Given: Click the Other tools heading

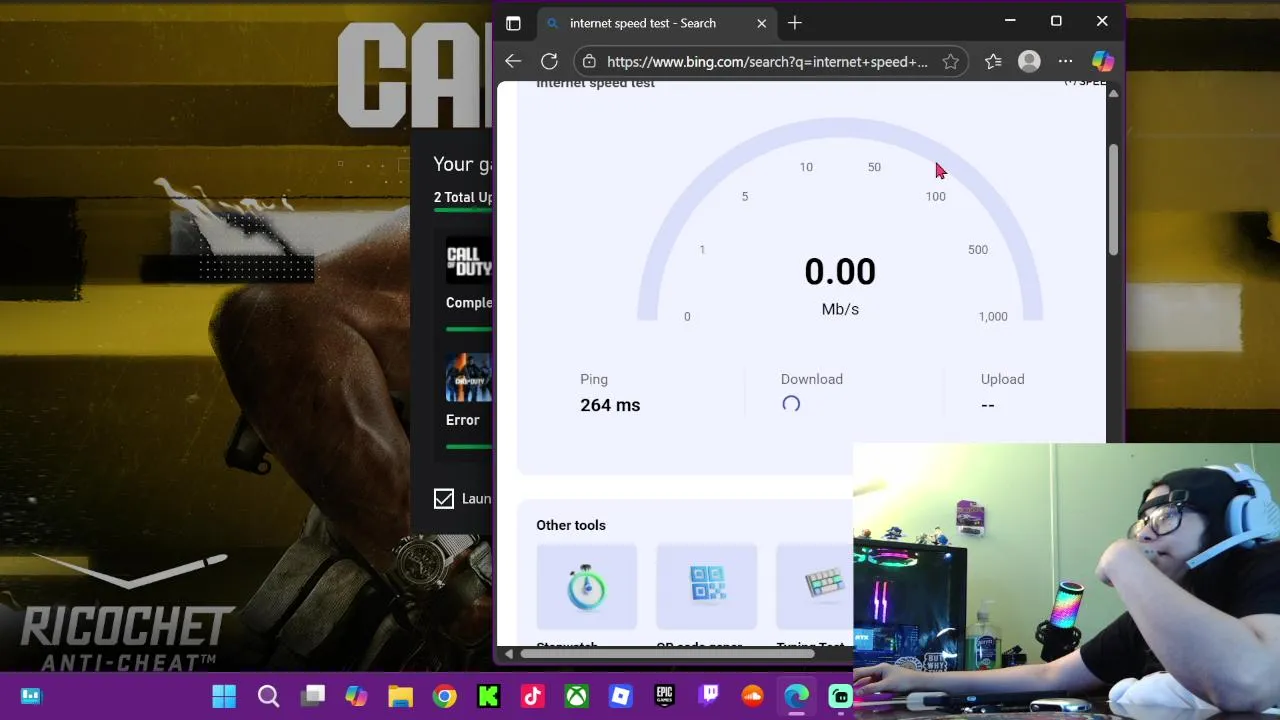Looking at the screenshot, I should pos(571,525).
